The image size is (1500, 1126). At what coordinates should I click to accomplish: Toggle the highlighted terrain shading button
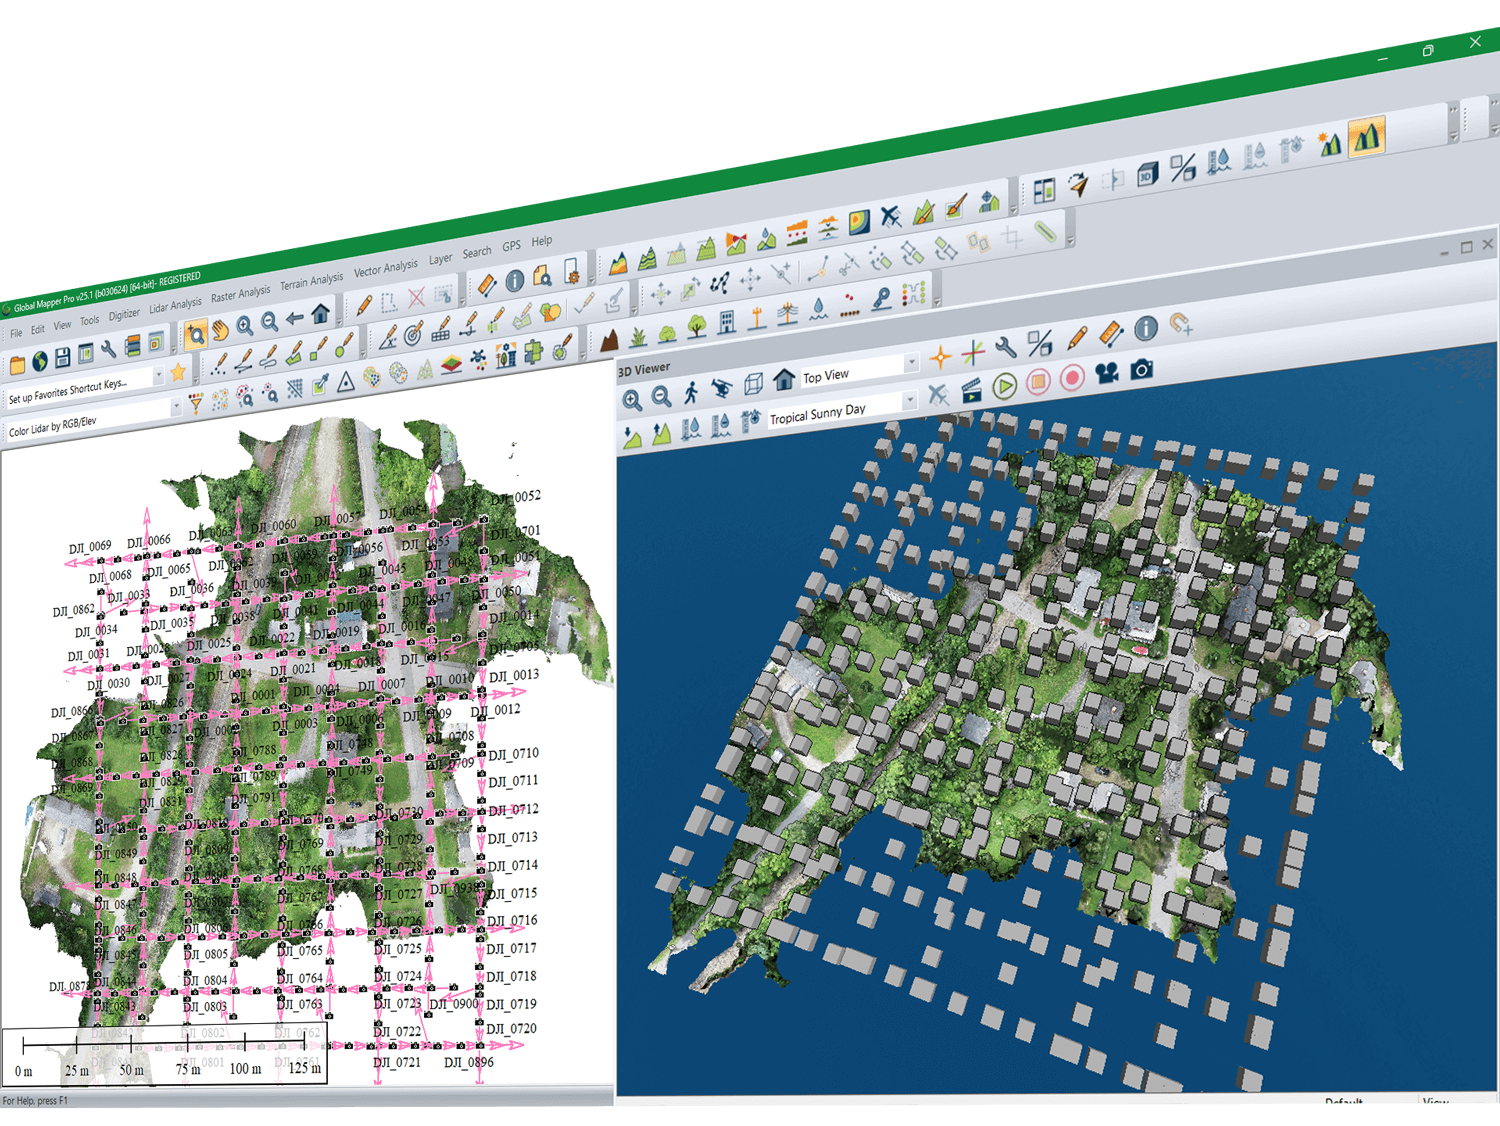click(x=1367, y=135)
